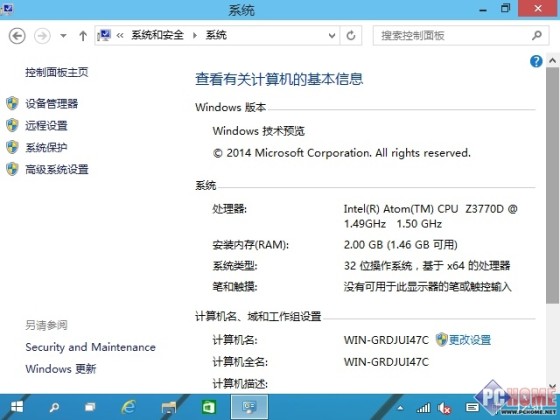Click the muted volume tray icon

click(x=445, y=408)
